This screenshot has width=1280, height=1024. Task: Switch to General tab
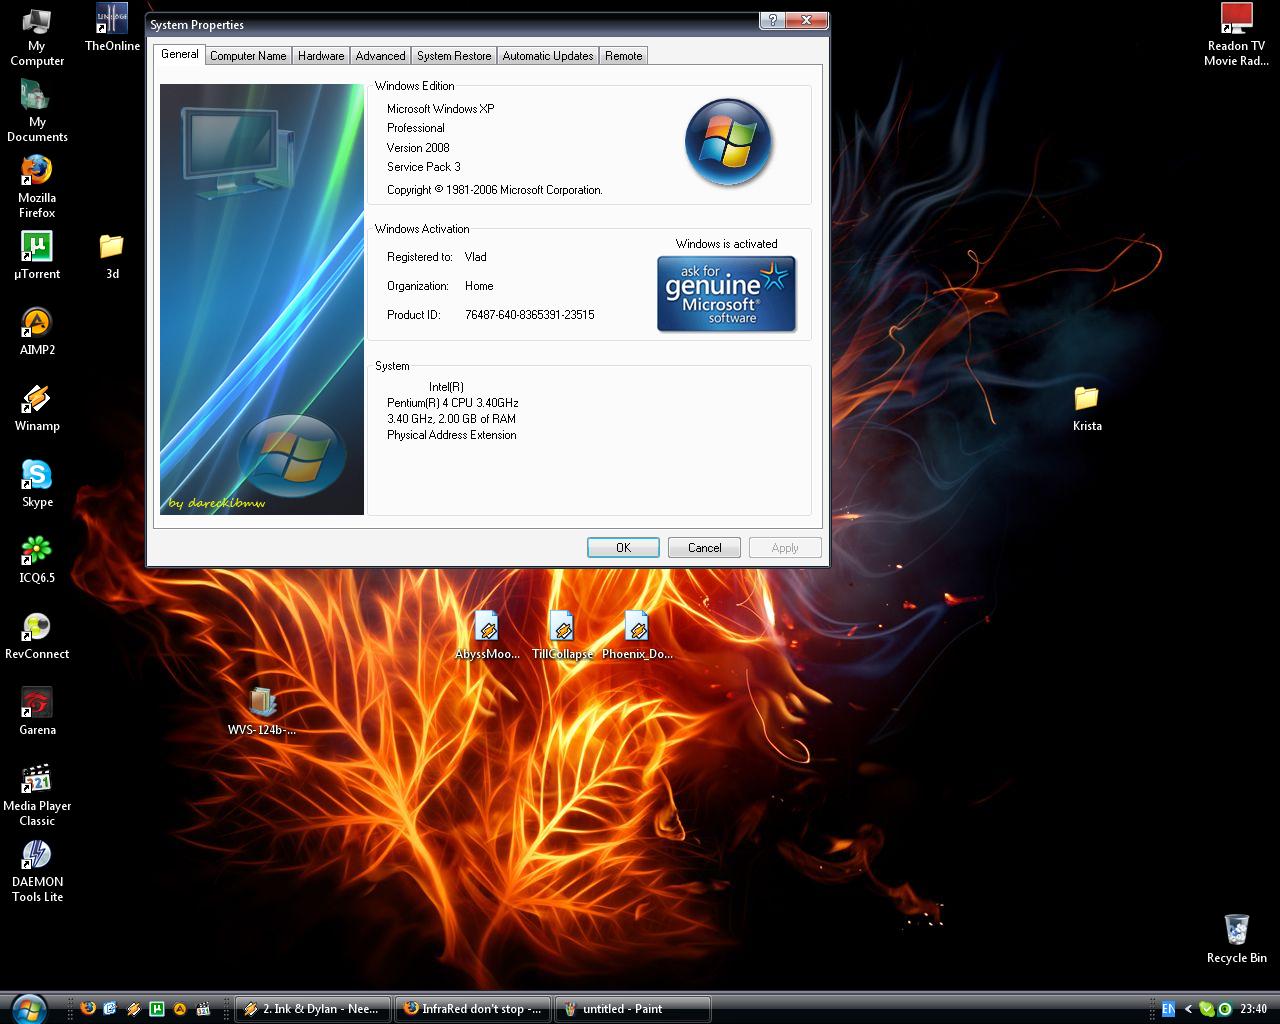pos(180,54)
